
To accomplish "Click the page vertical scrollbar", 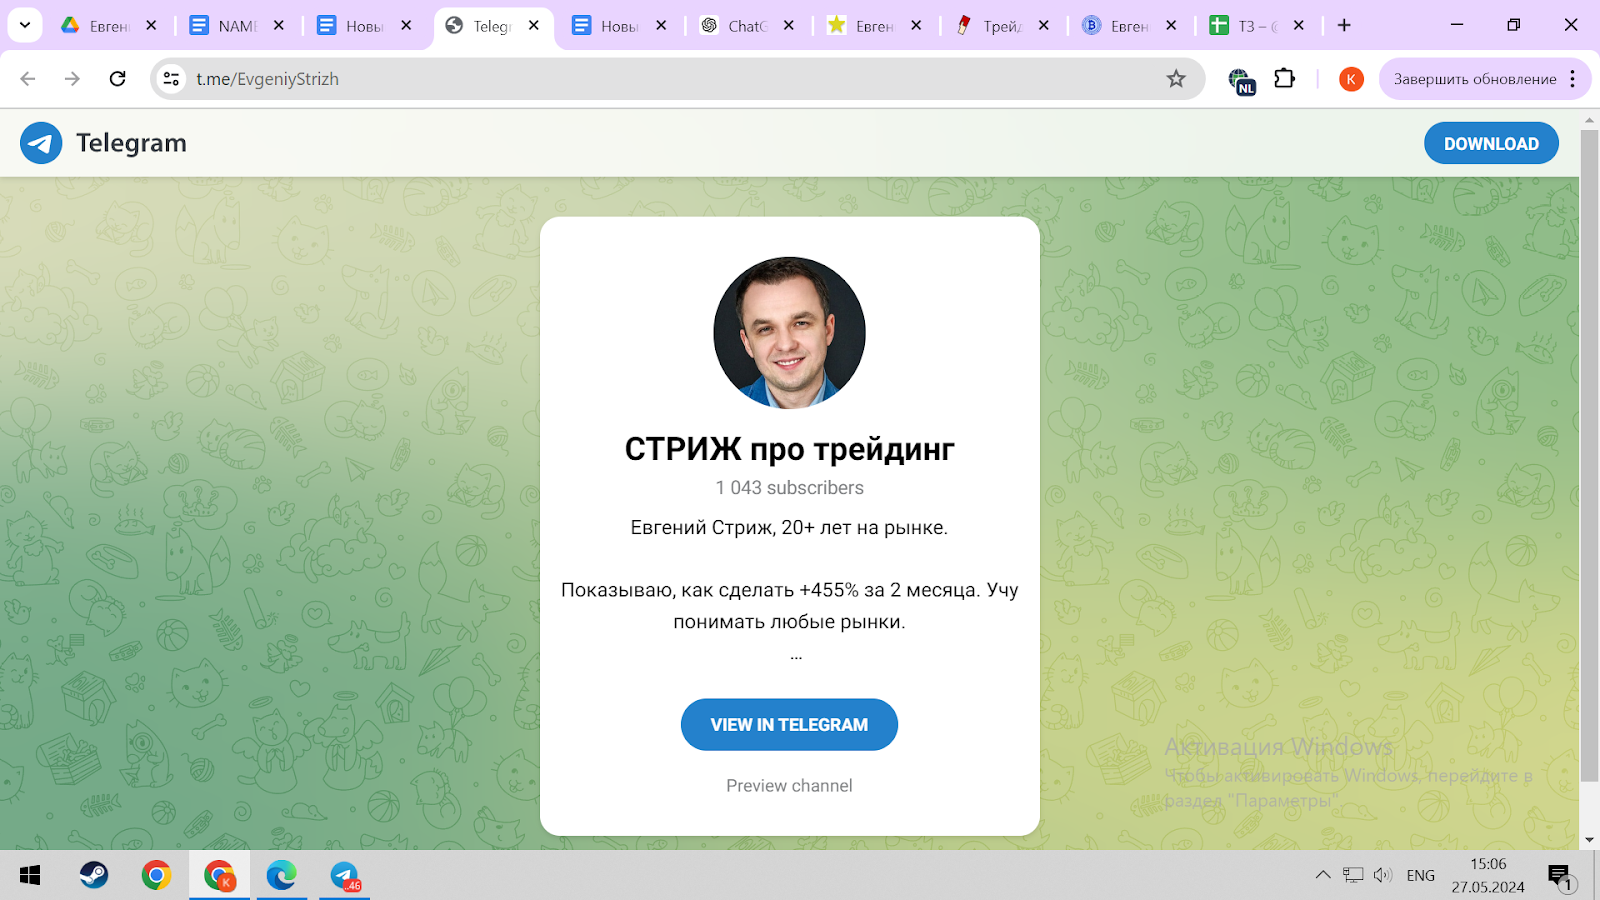I will (1589, 455).
